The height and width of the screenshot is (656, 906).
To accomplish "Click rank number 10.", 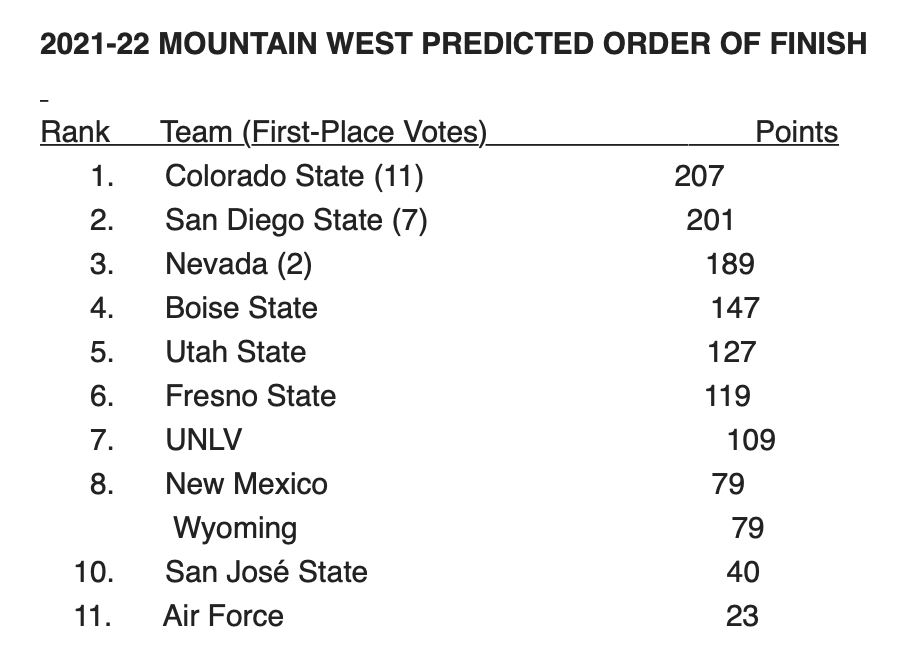I will pyautogui.click(x=93, y=572).
